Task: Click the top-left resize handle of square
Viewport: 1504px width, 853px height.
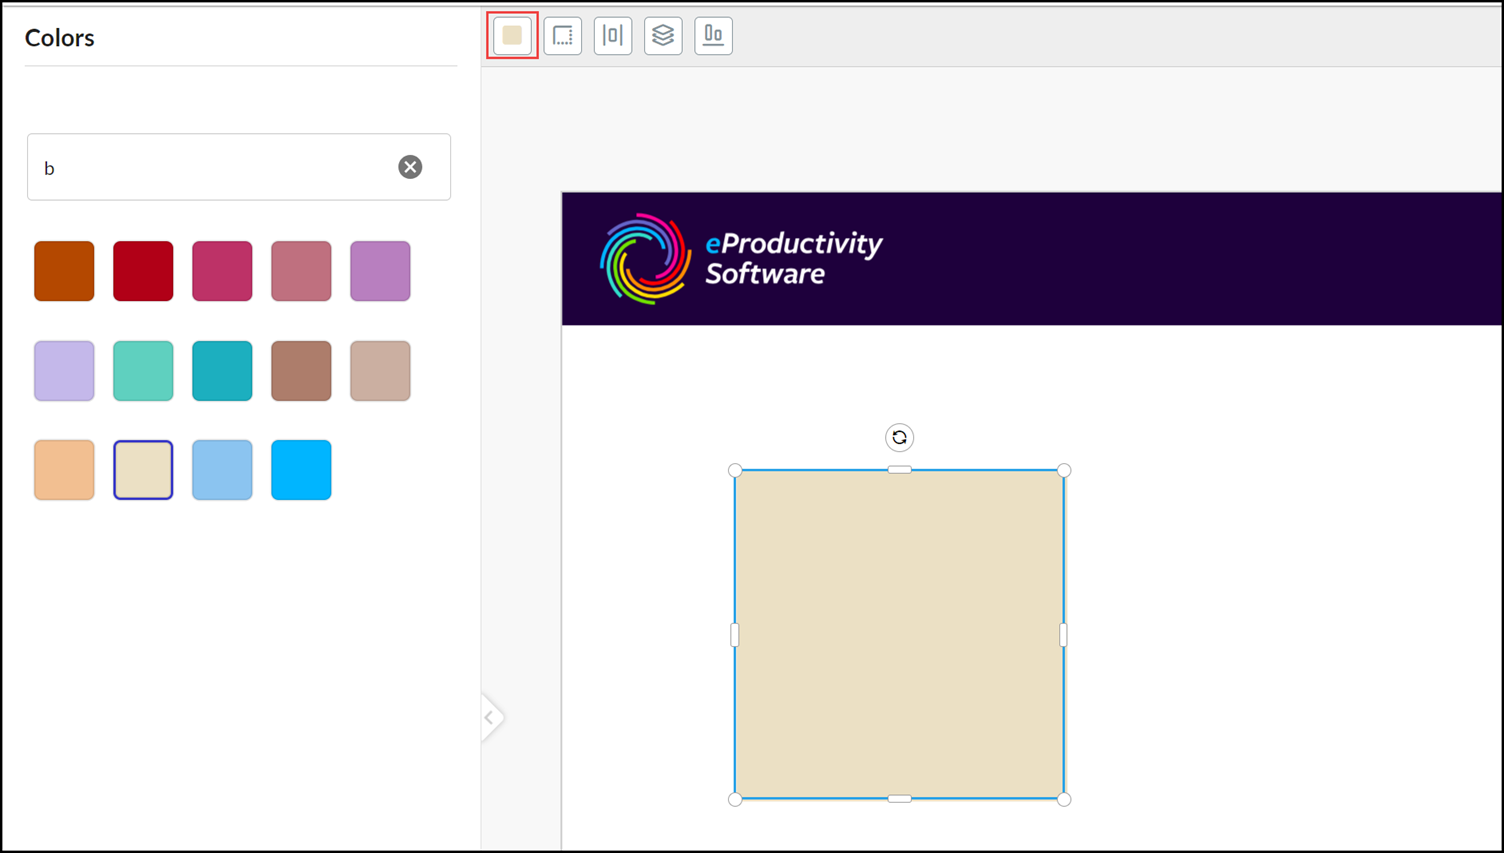Action: point(735,470)
